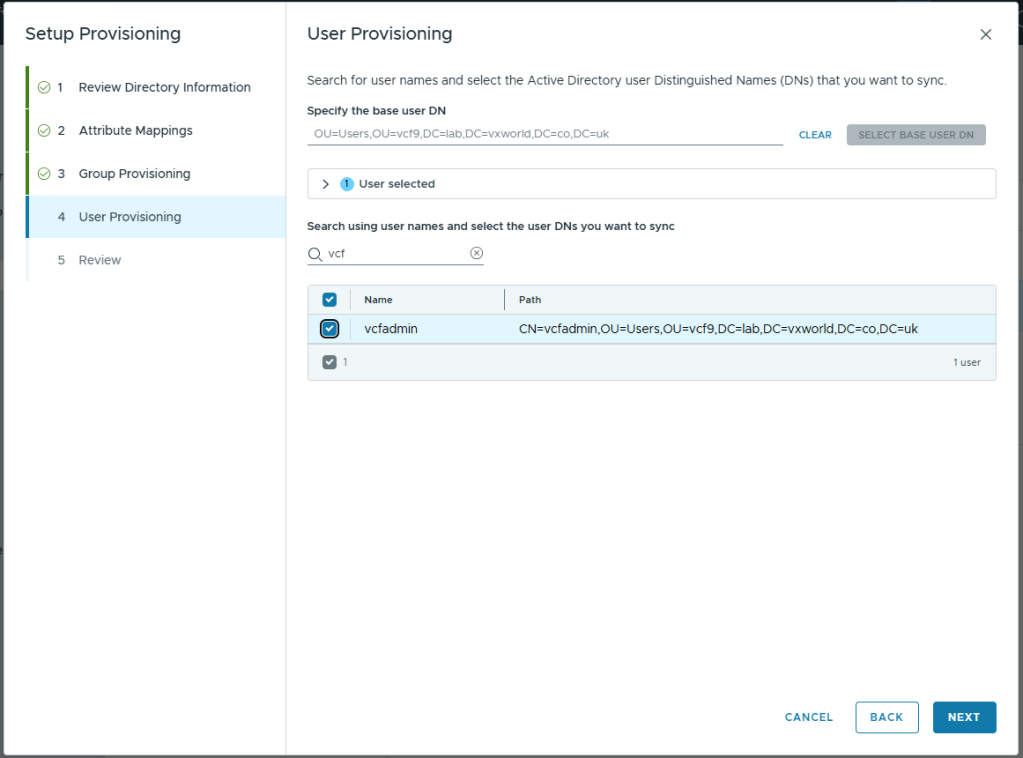The image size is (1023, 758).
Task: Click the Group Provisioning completed checkmark icon
Action: pos(44,174)
